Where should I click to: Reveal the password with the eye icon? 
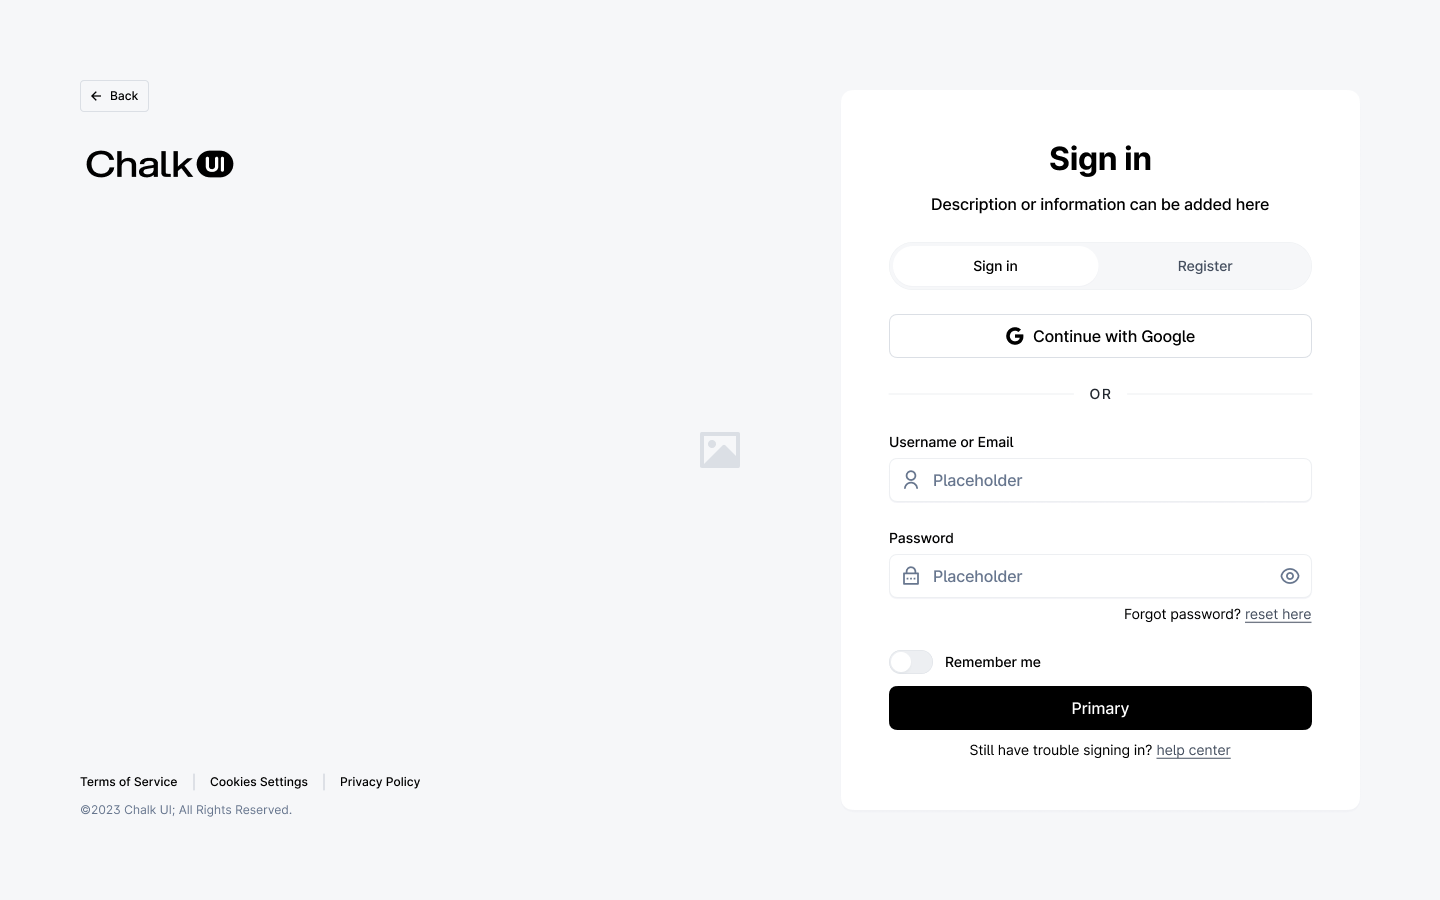pyautogui.click(x=1289, y=576)
